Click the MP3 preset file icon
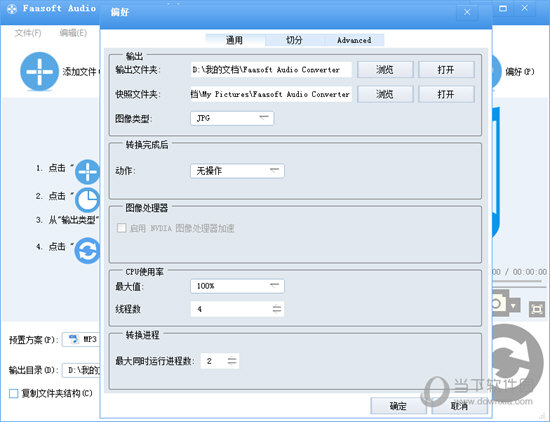550x422 pixels. click(x=74, y=339)
